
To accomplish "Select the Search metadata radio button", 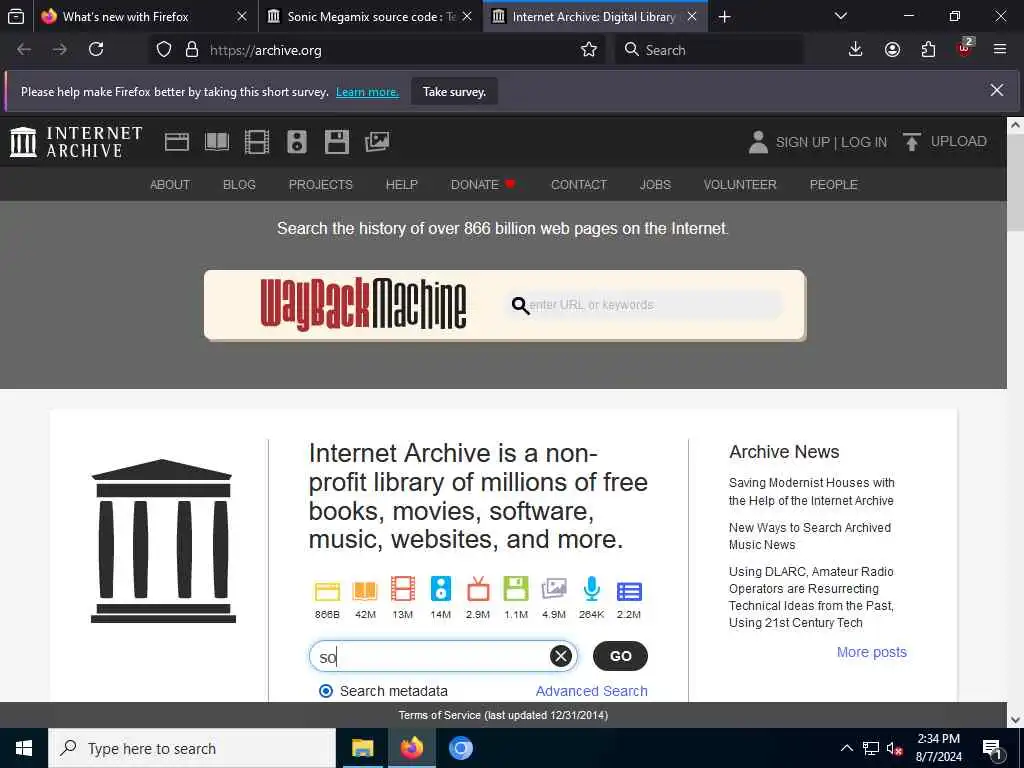I will [326, 691].
